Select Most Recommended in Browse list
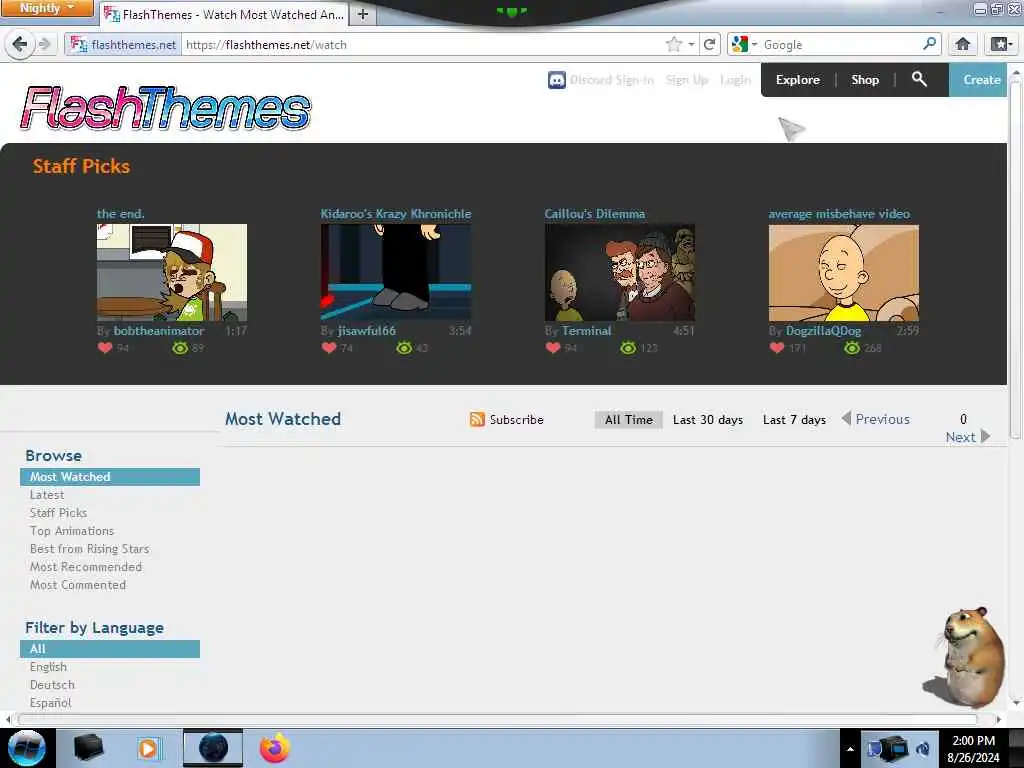Screen dimensions: 1024x768 [x=86, y=567]
